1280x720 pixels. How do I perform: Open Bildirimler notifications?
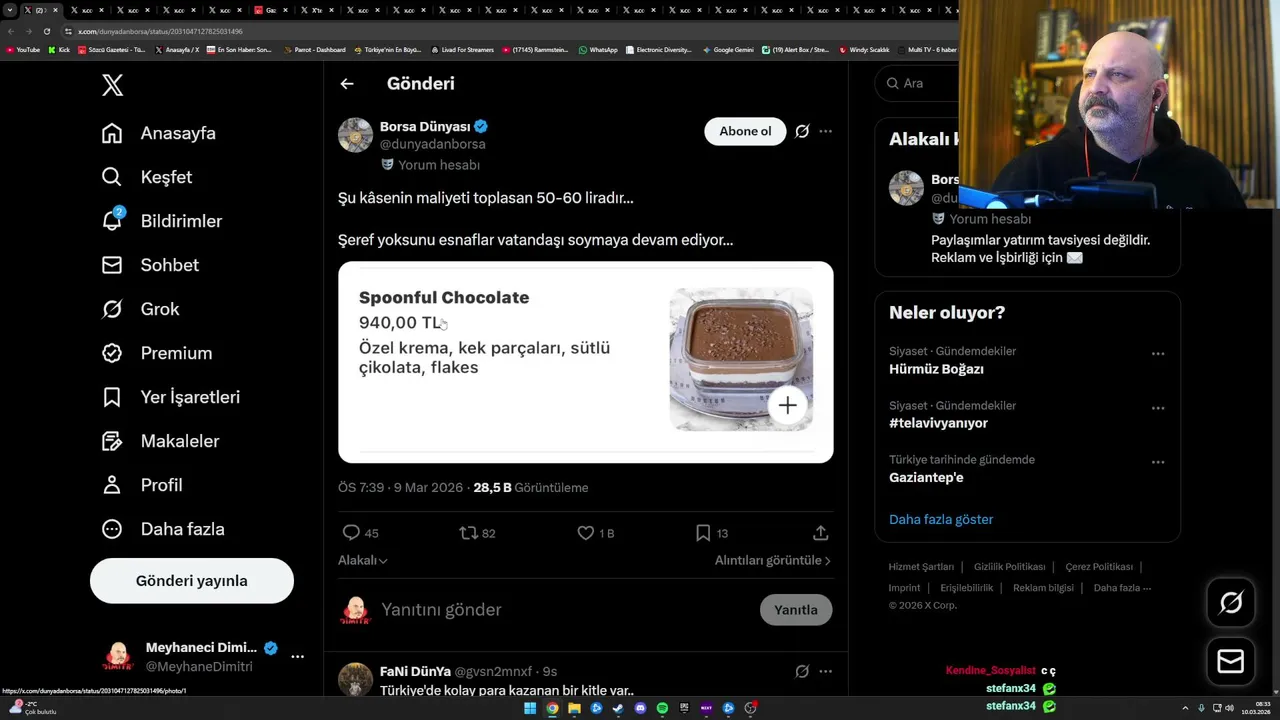[x=162, y=221]
